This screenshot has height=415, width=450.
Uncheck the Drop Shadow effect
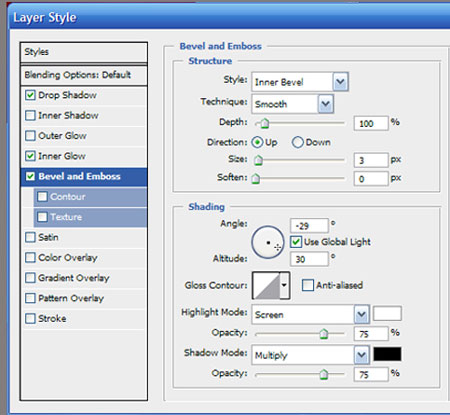click(x=30, y=95)
